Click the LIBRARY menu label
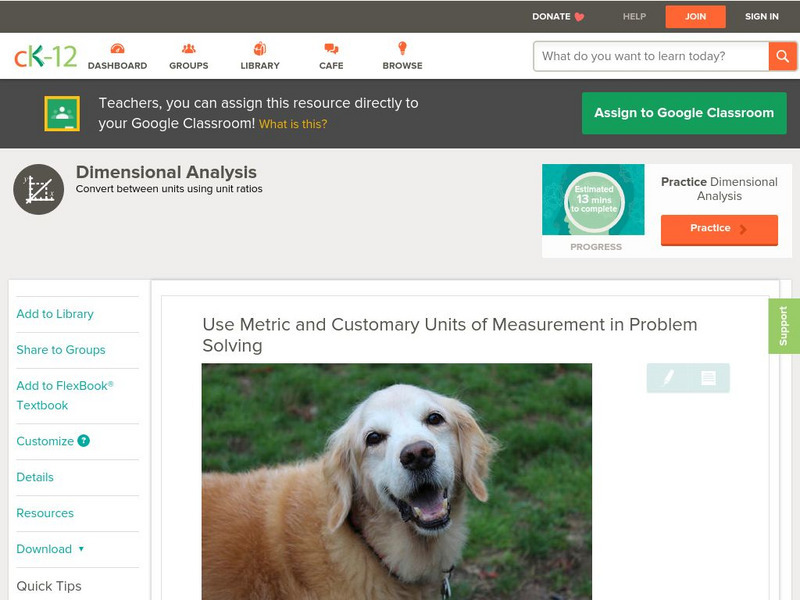800x600 pixels. [x=260, y=66]
